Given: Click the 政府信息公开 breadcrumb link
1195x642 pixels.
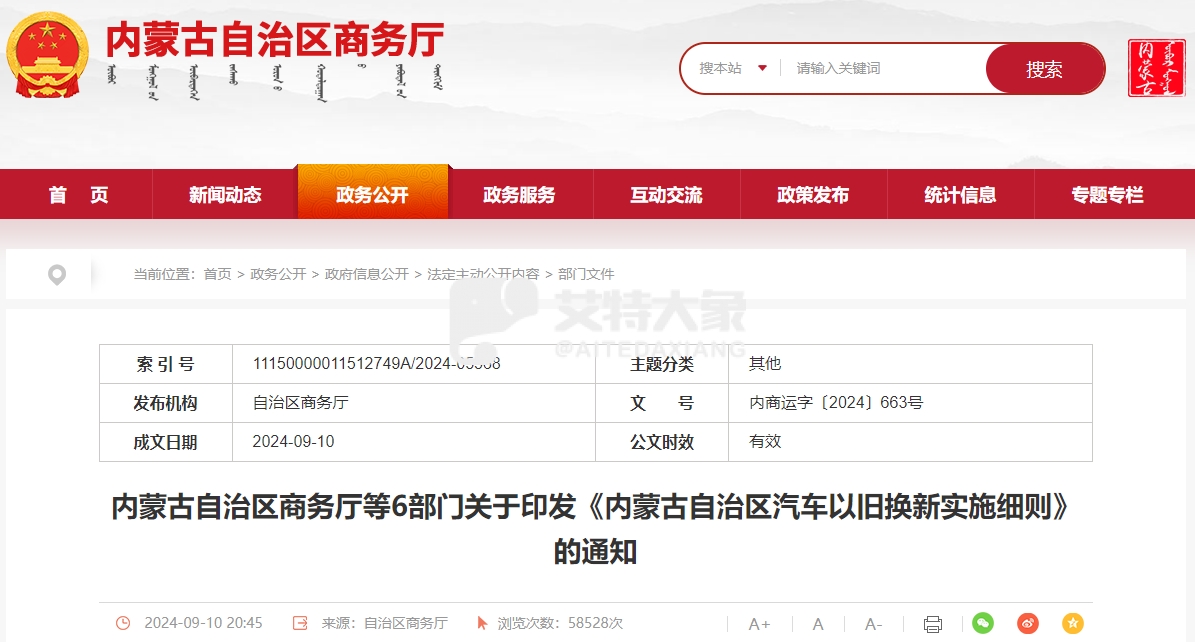Looking at the screenshot, I should [x=367, y=274].
